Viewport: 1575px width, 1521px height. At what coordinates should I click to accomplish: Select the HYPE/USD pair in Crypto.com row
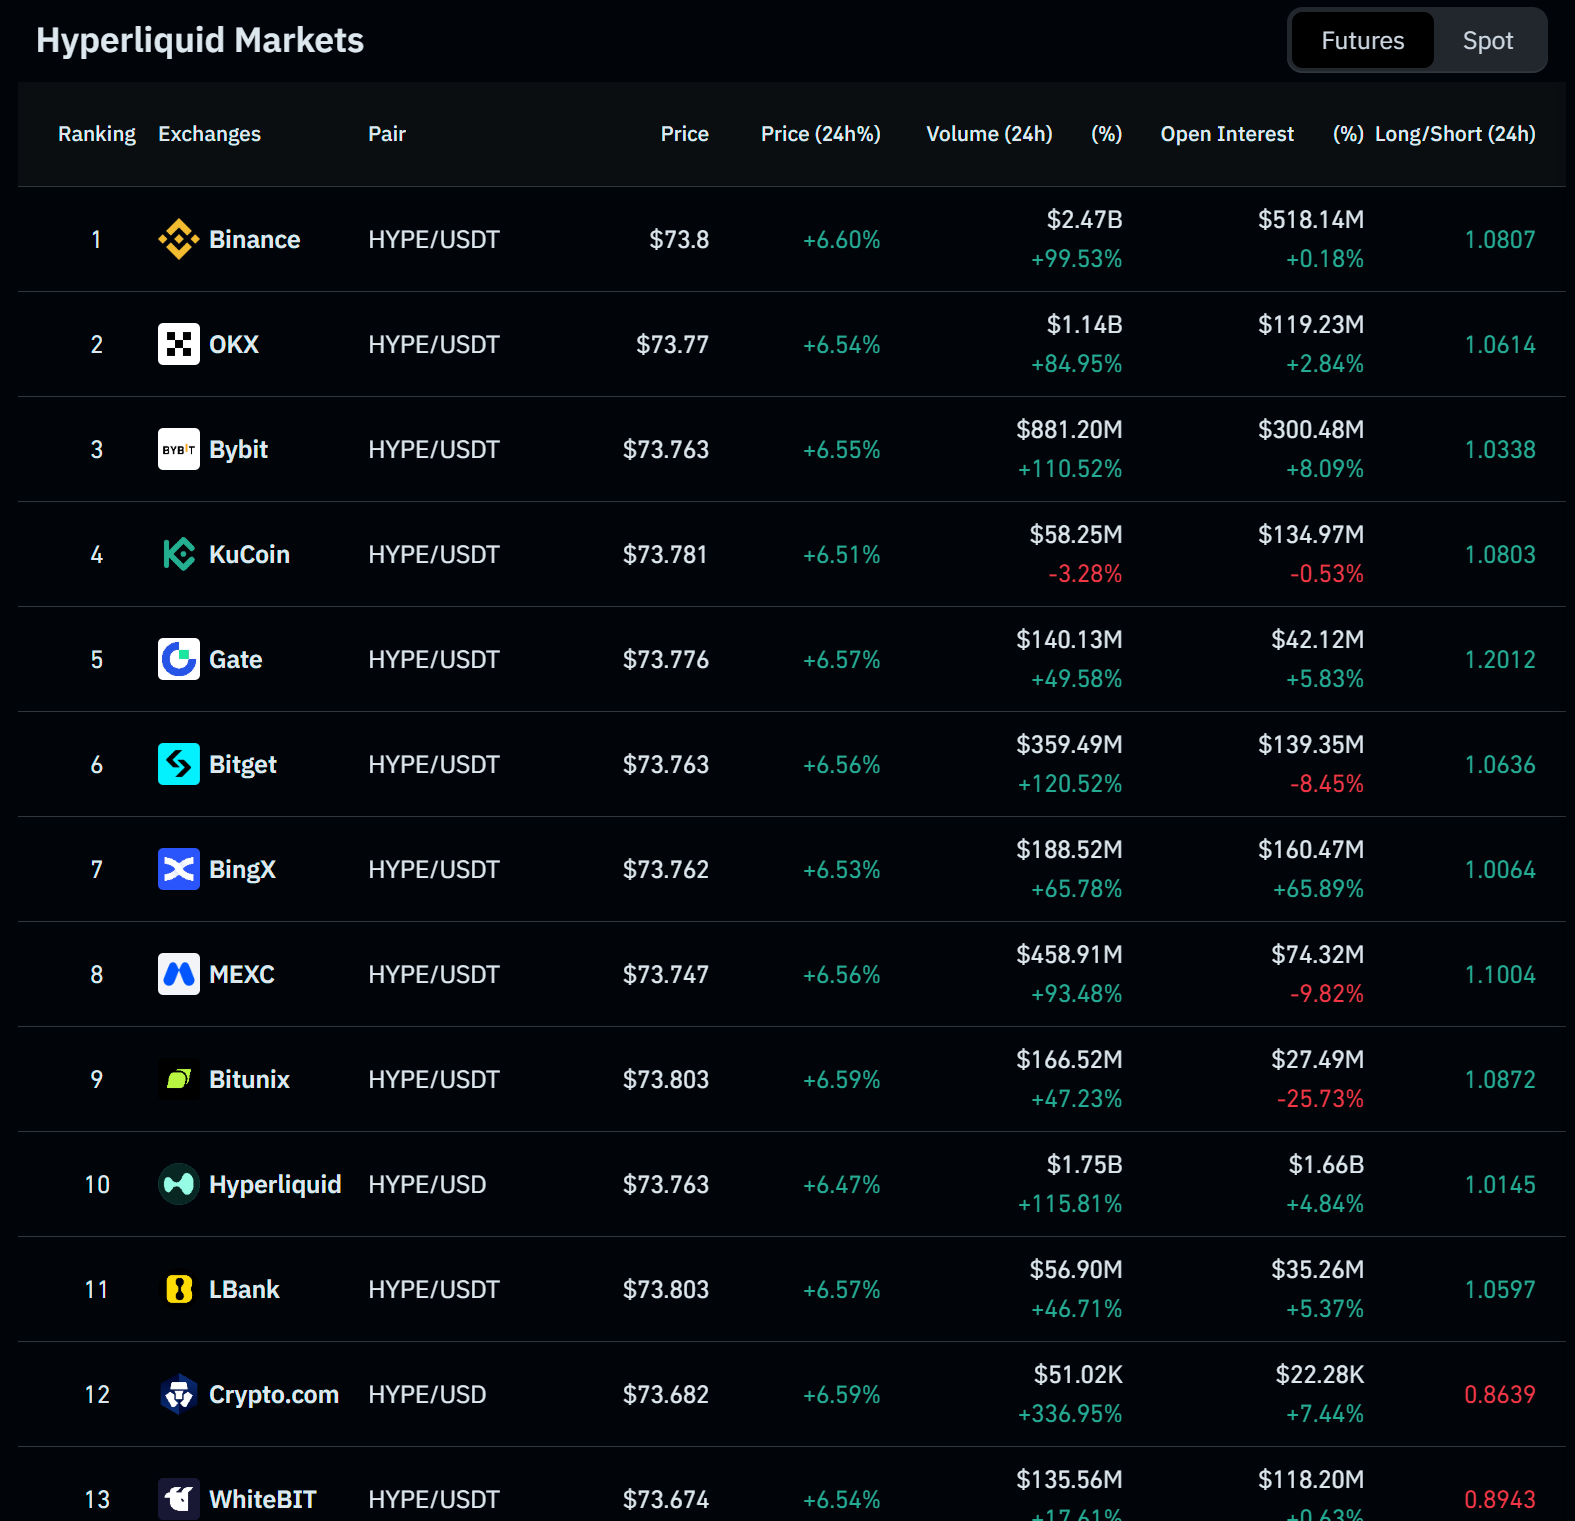[x=427, y=1394]
